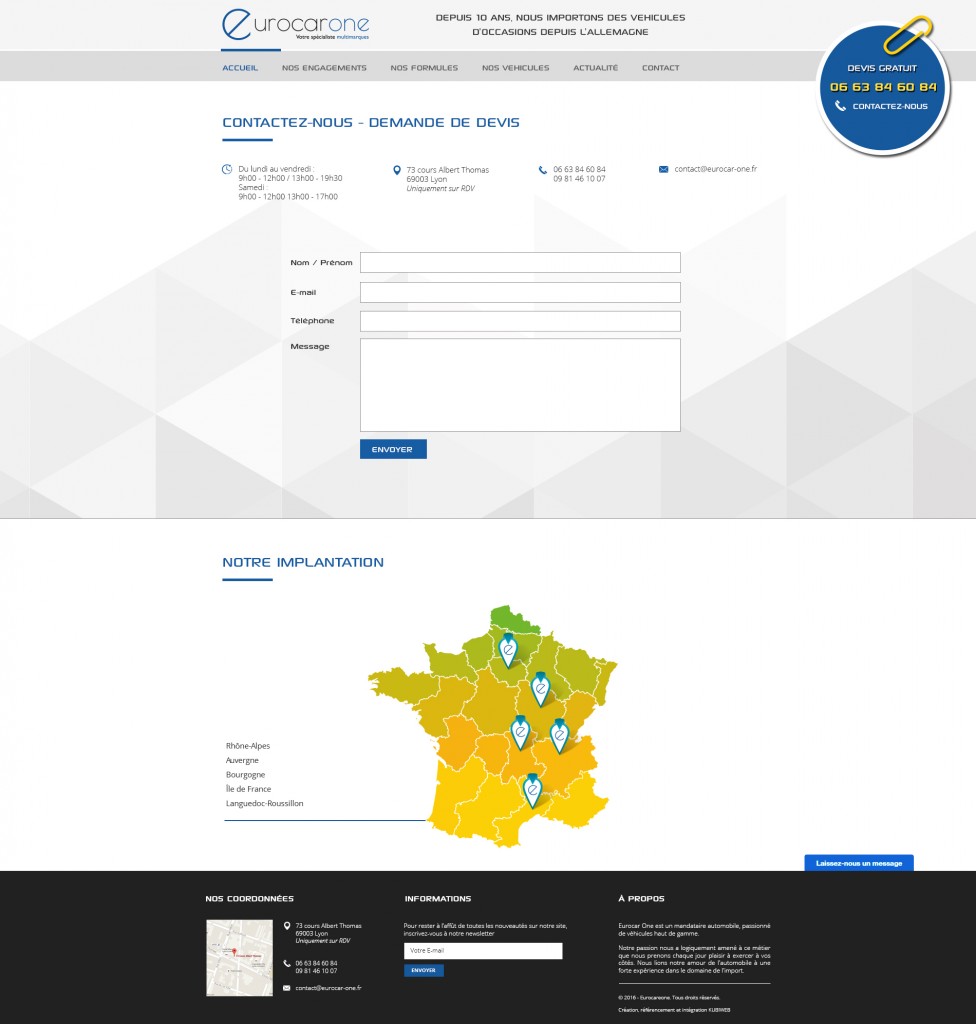
Task: Open the footer map thumbnail
Action: [x=238, y=958]
